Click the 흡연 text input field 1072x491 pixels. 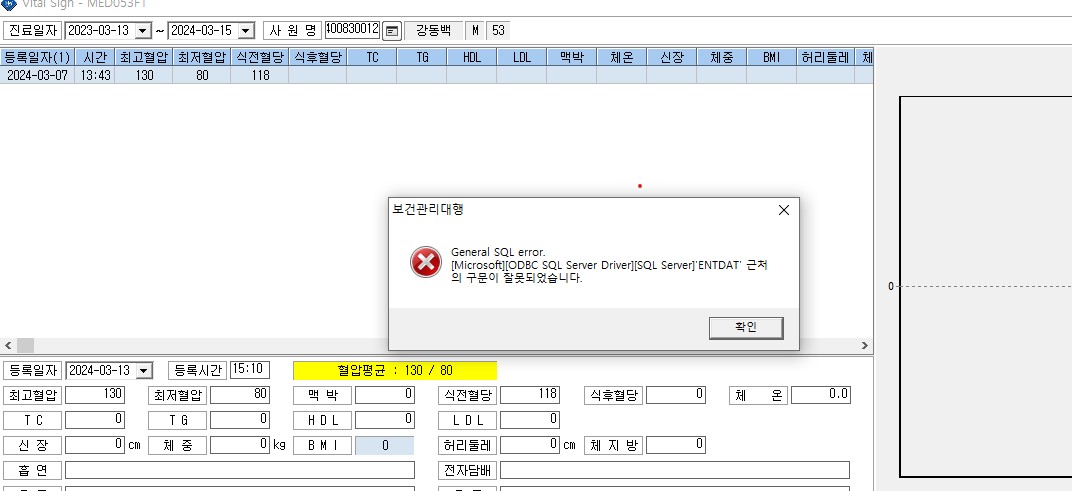(x=240, y=470)
